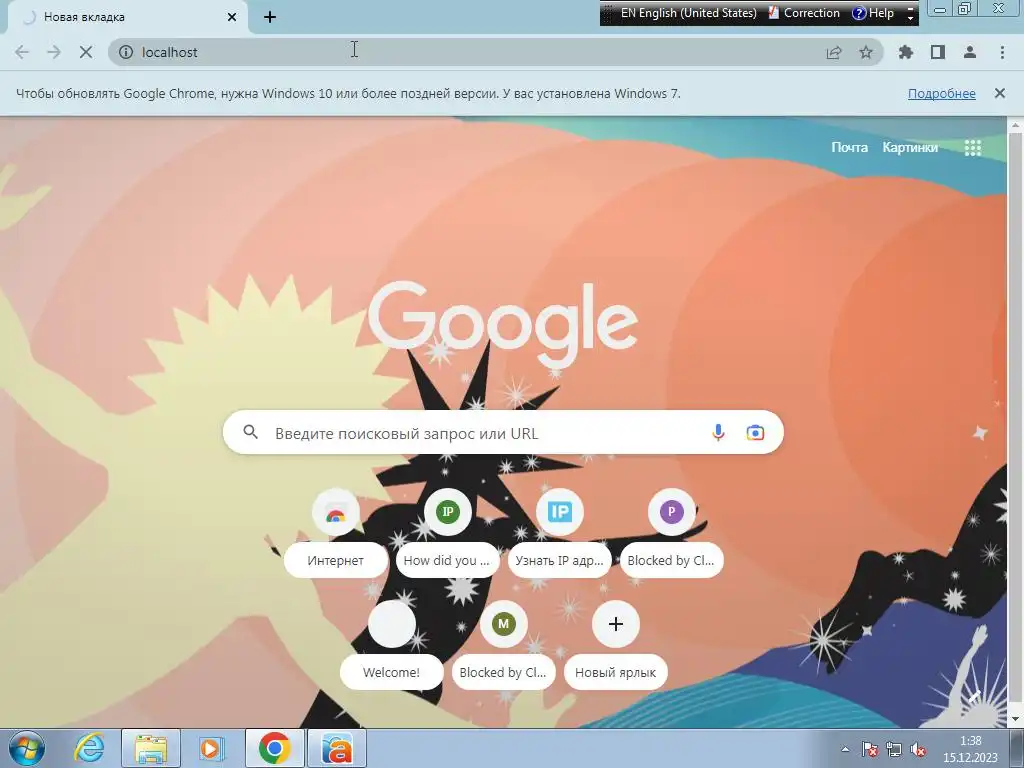The width and height of the screenshot is (1024, 768).
Task: Dismiss the Windows 7 update infobar
Action: click(x=999, y=93)
